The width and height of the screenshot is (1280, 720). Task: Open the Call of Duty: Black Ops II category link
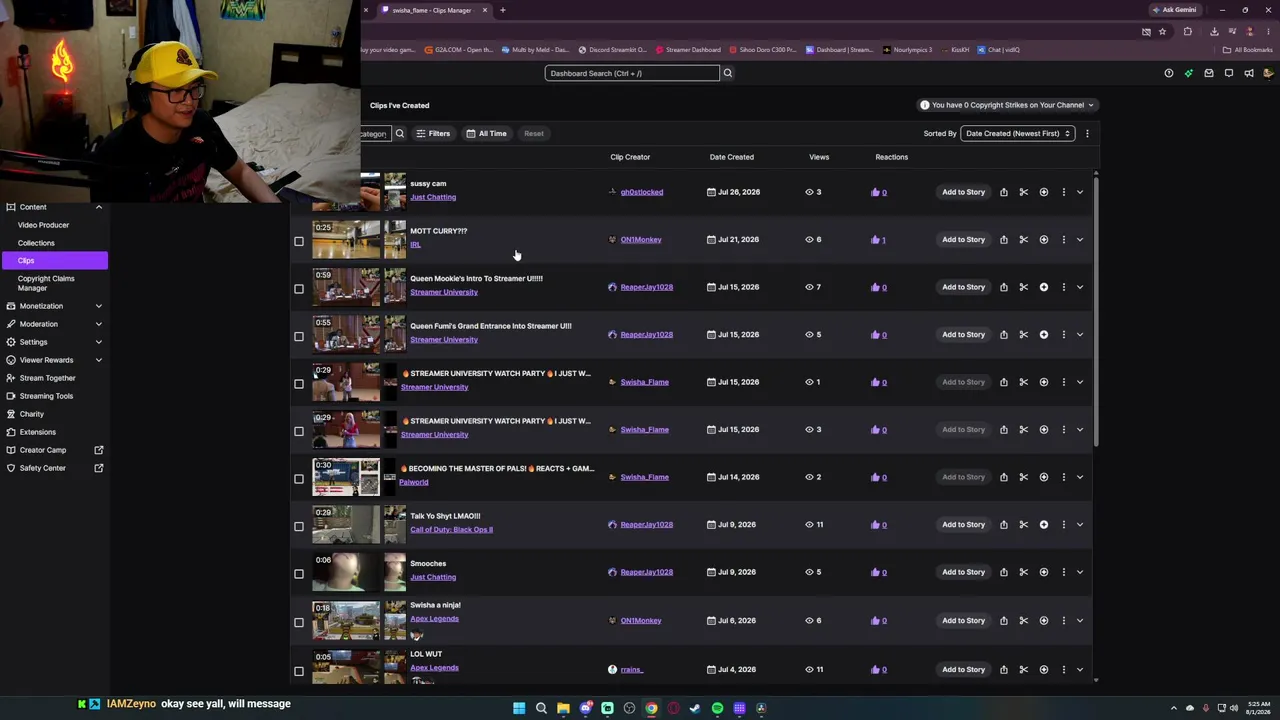(x=451, y=530)
